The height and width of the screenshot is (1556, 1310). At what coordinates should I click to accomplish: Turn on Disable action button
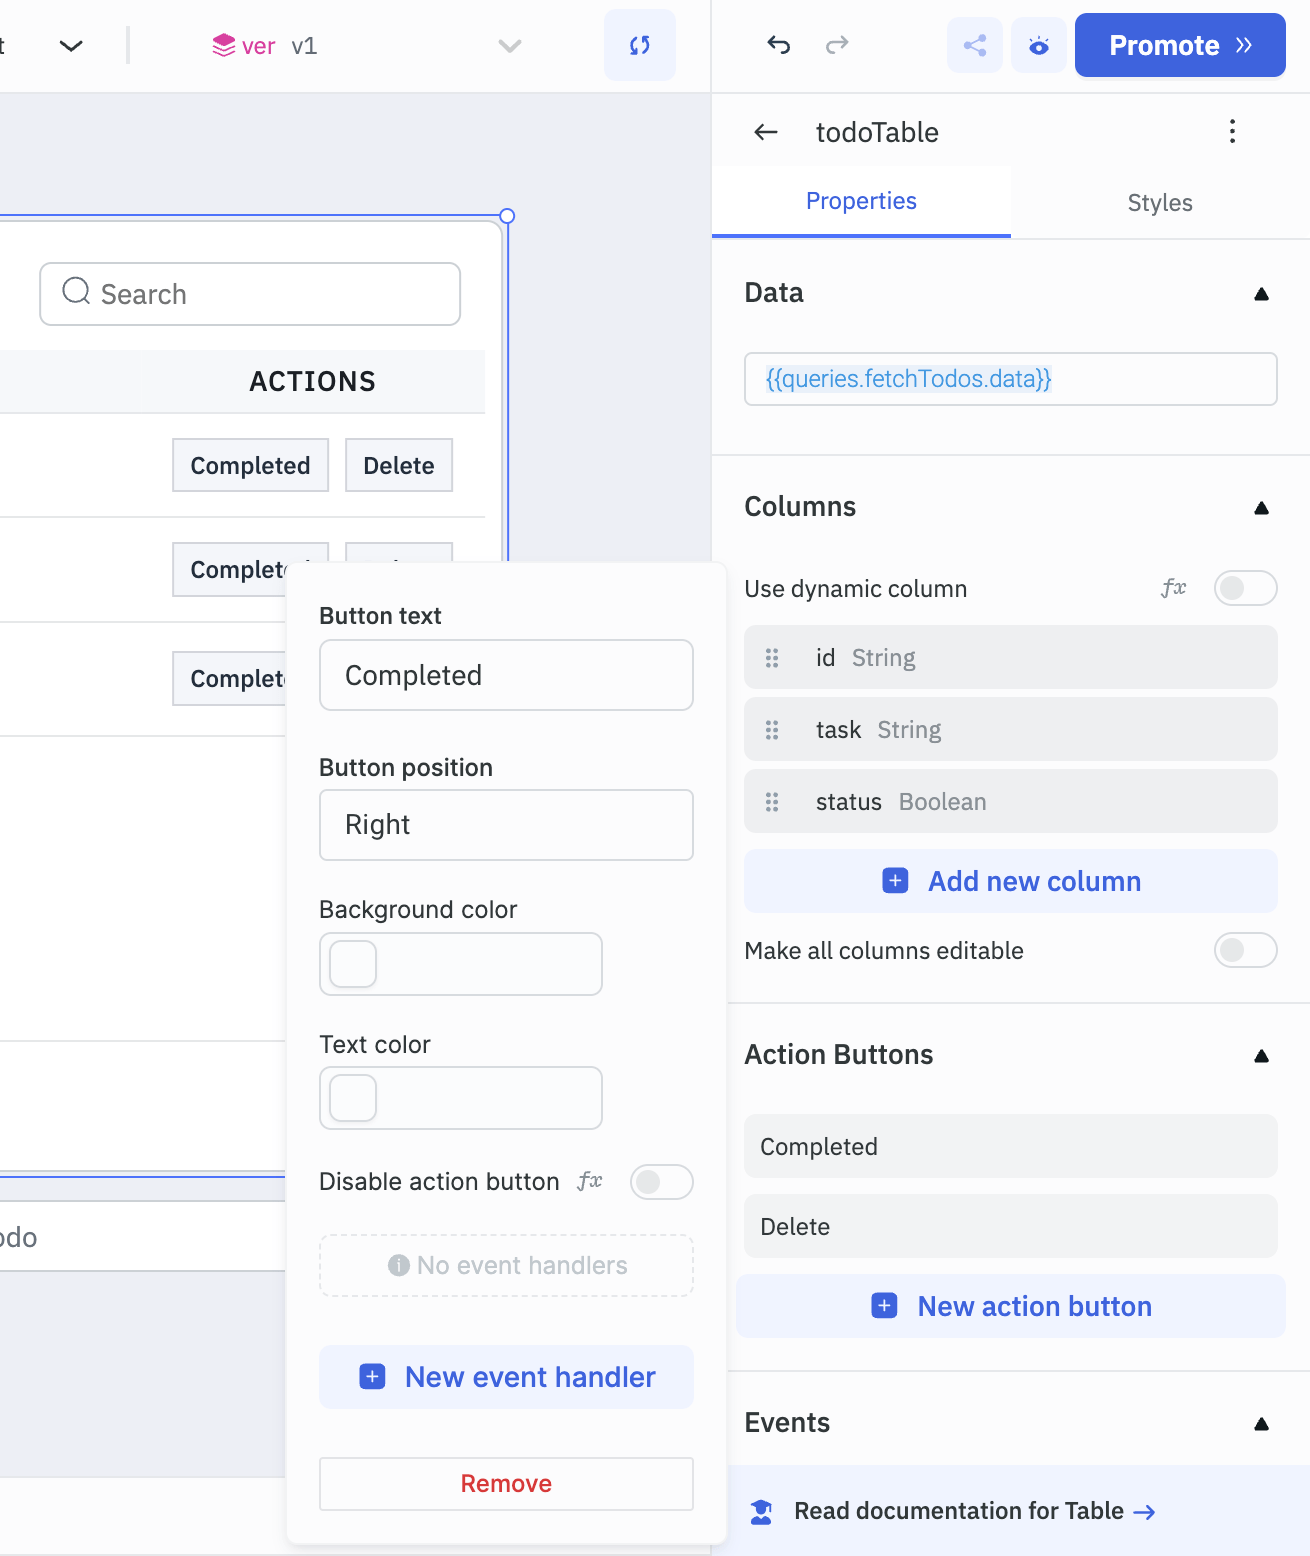click(659, 1182)
